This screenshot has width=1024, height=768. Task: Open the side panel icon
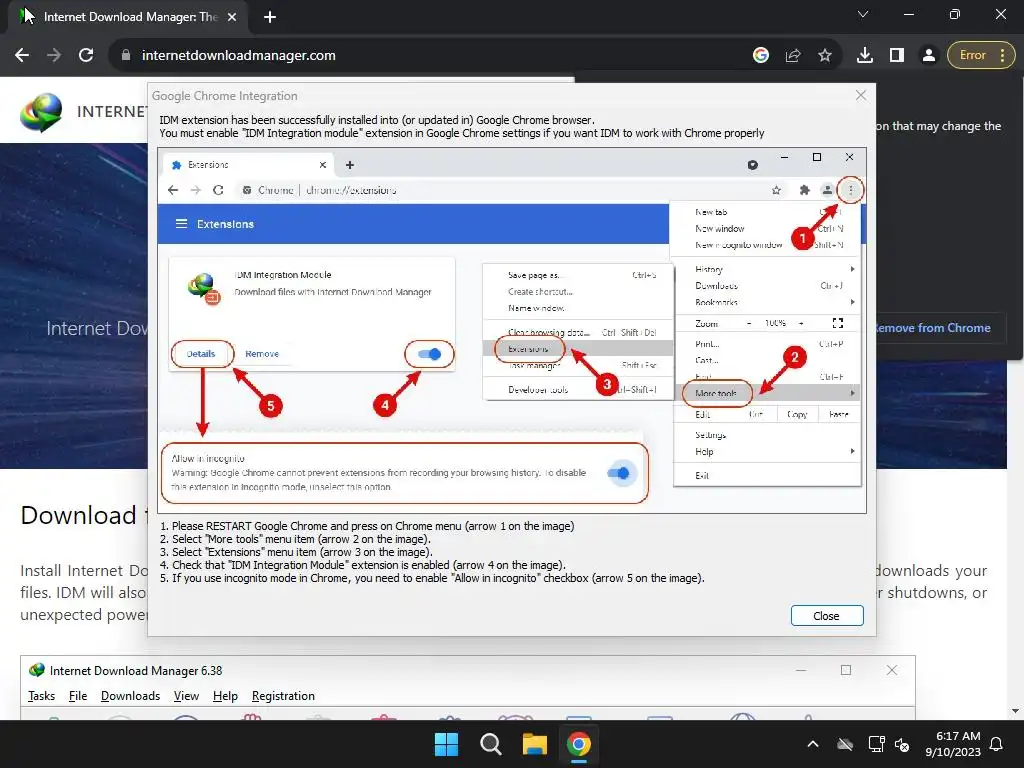[897, 56]
